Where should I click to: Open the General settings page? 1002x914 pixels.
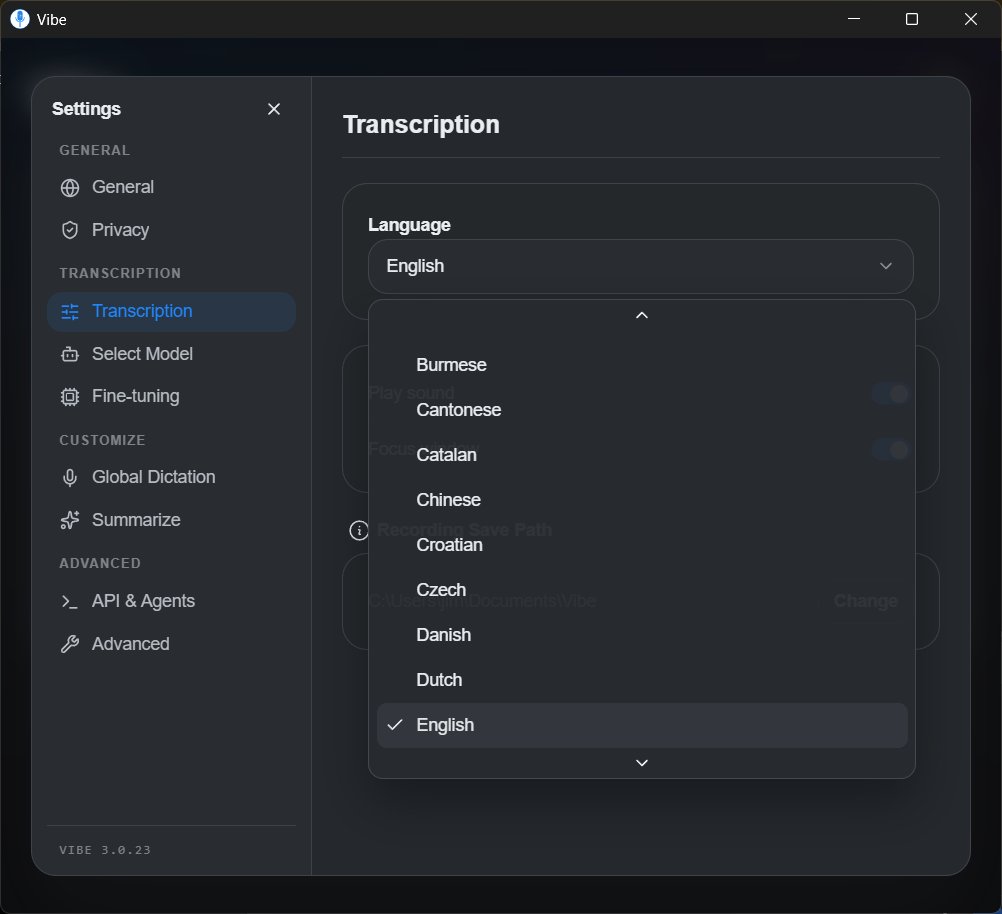pos(171,187)
